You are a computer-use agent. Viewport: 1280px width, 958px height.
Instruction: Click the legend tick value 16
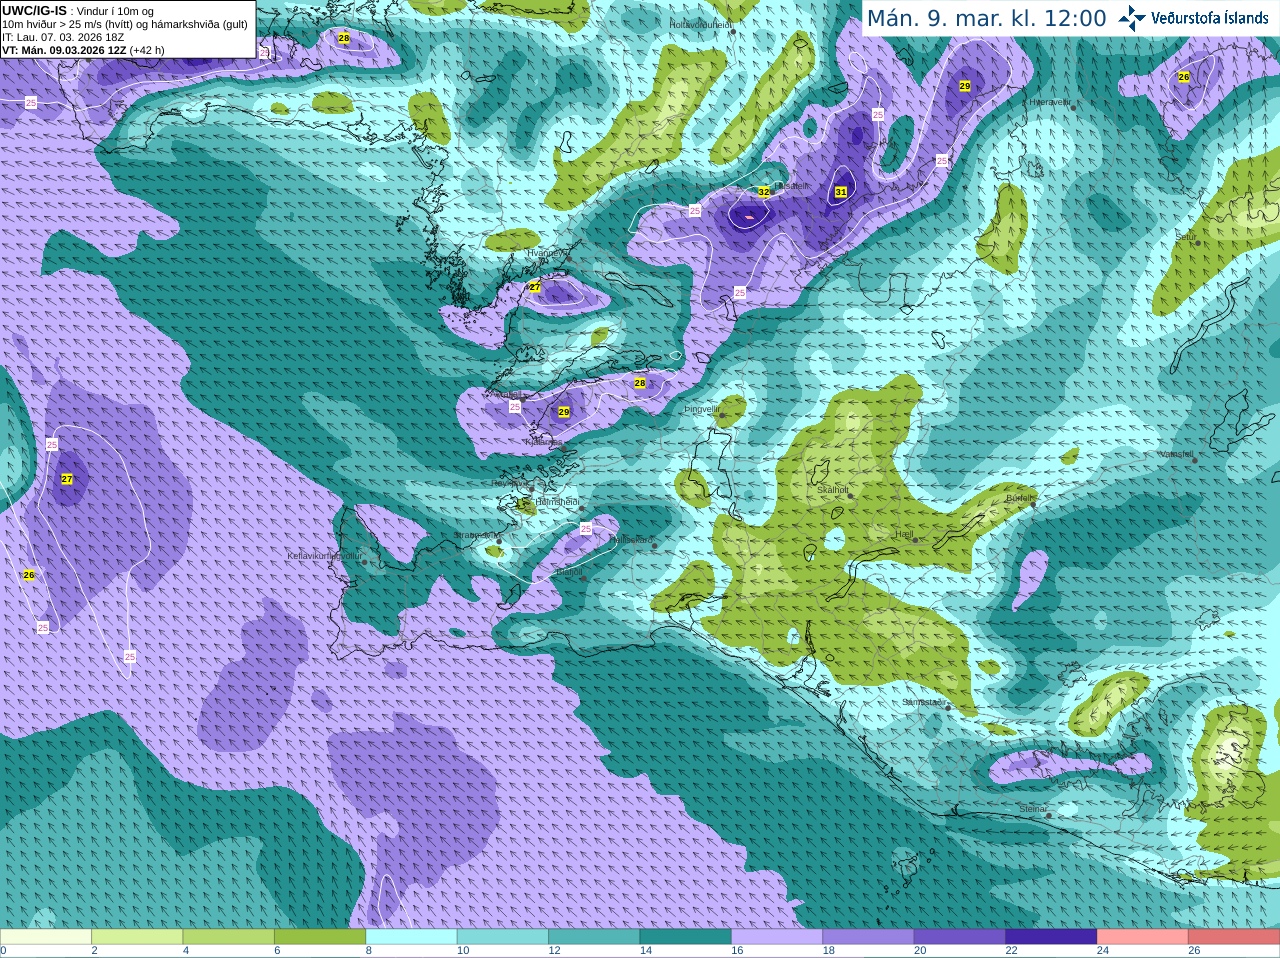737,951
